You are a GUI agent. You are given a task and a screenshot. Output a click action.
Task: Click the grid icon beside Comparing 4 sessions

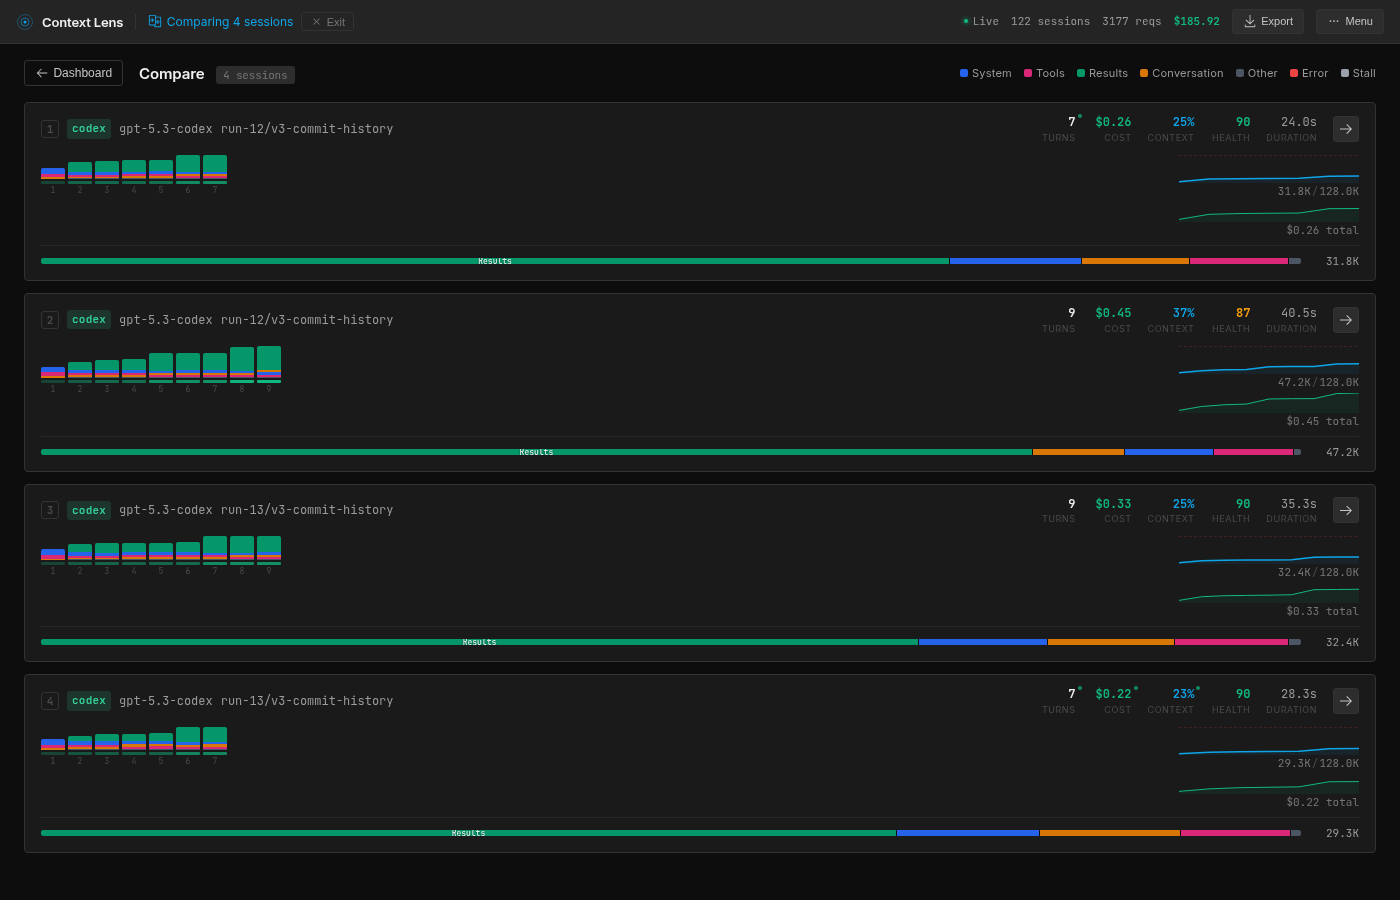154,21
